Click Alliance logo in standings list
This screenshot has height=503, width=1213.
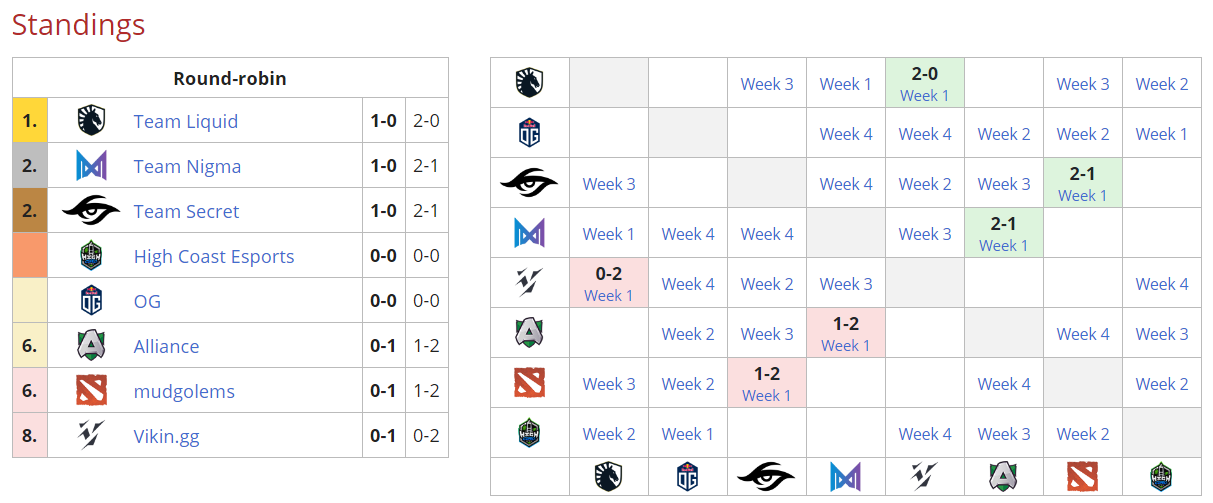point(91,346)
